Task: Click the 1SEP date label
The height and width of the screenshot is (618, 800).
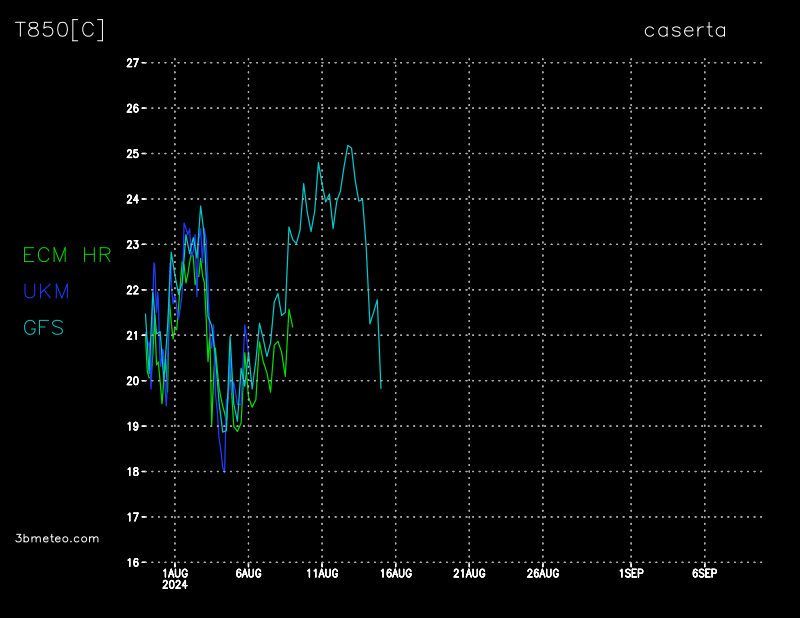Action: (x=631, y=573)
